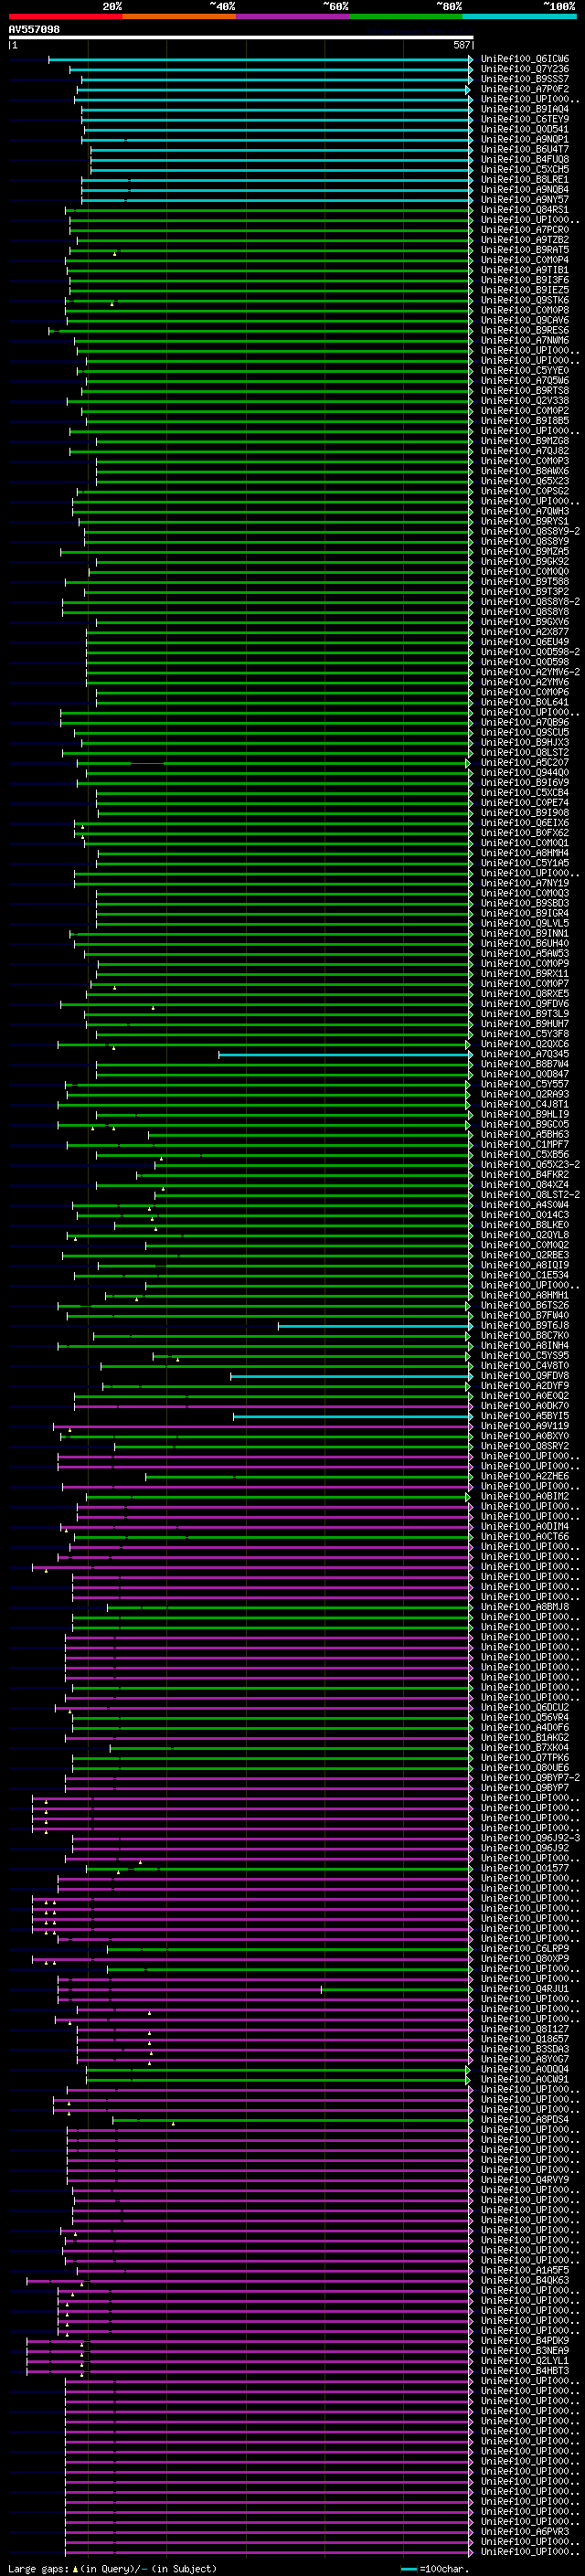Viewport: 585px width, 2576px height.
Task: Select the UniRef100_C5YYE0 label
Action: click(x=525, y=370)
